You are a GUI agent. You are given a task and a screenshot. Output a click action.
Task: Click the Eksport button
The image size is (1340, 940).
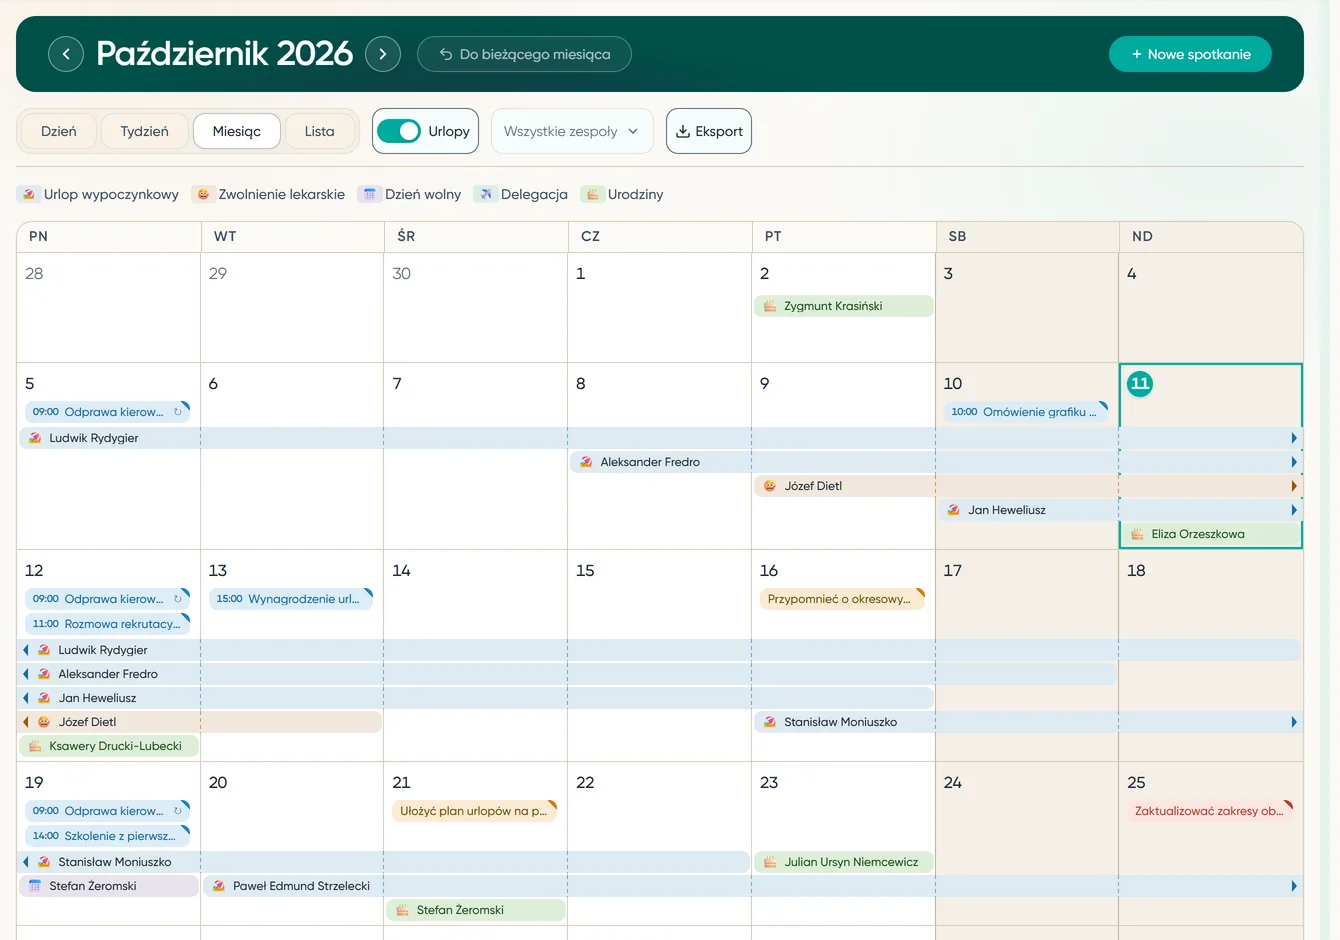(x=709, y=131)
